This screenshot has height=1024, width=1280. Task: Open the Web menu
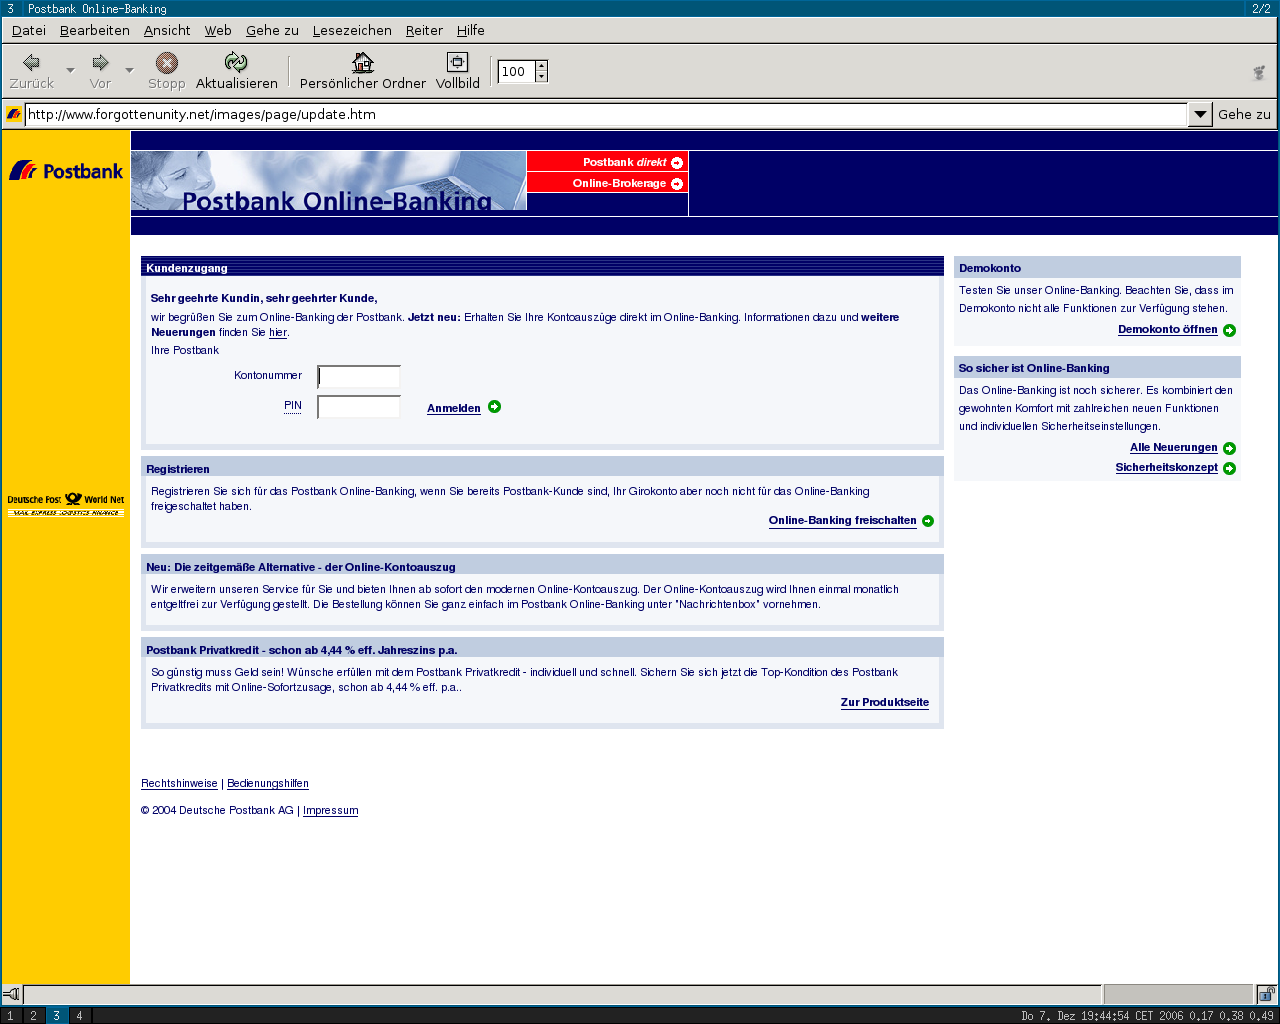point(218,30)
